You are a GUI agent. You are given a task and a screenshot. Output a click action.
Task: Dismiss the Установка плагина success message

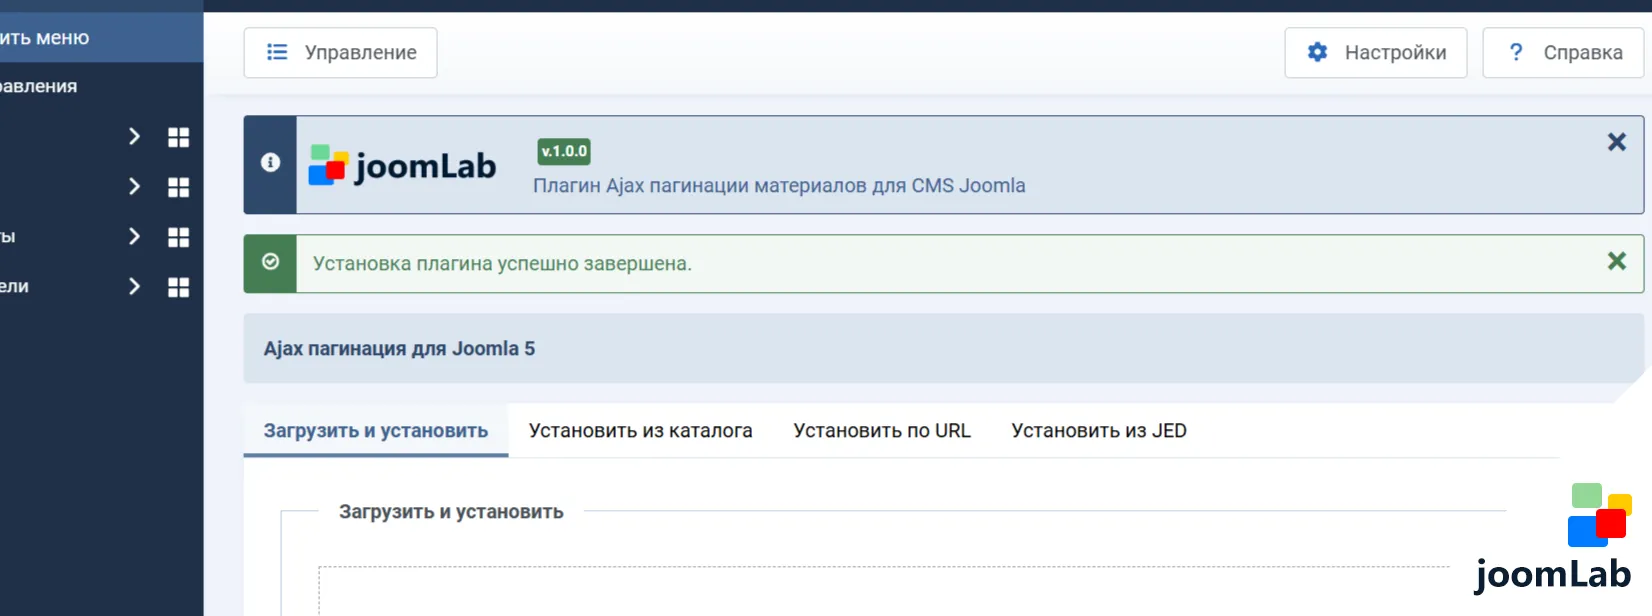(1616, 261)
